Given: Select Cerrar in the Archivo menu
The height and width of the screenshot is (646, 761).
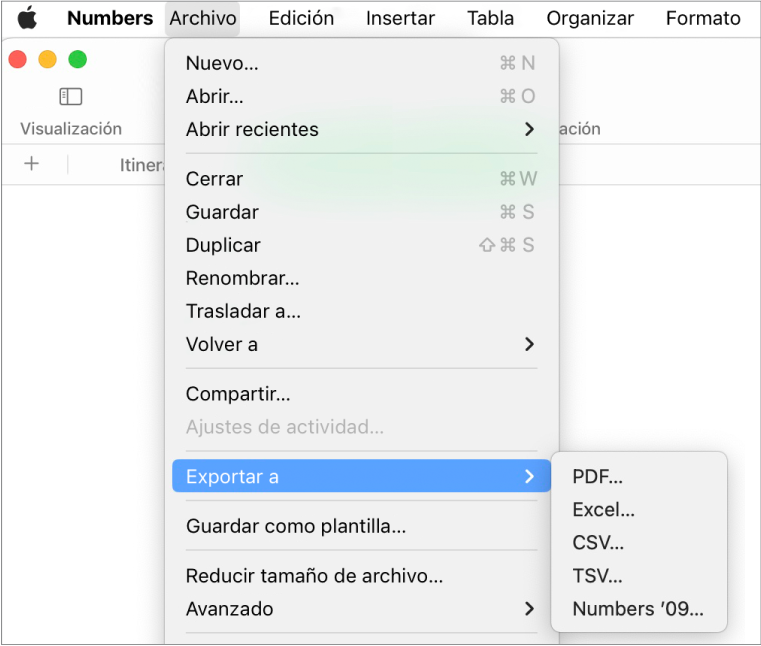Looking at the screenshot, I should coord(362,179).
